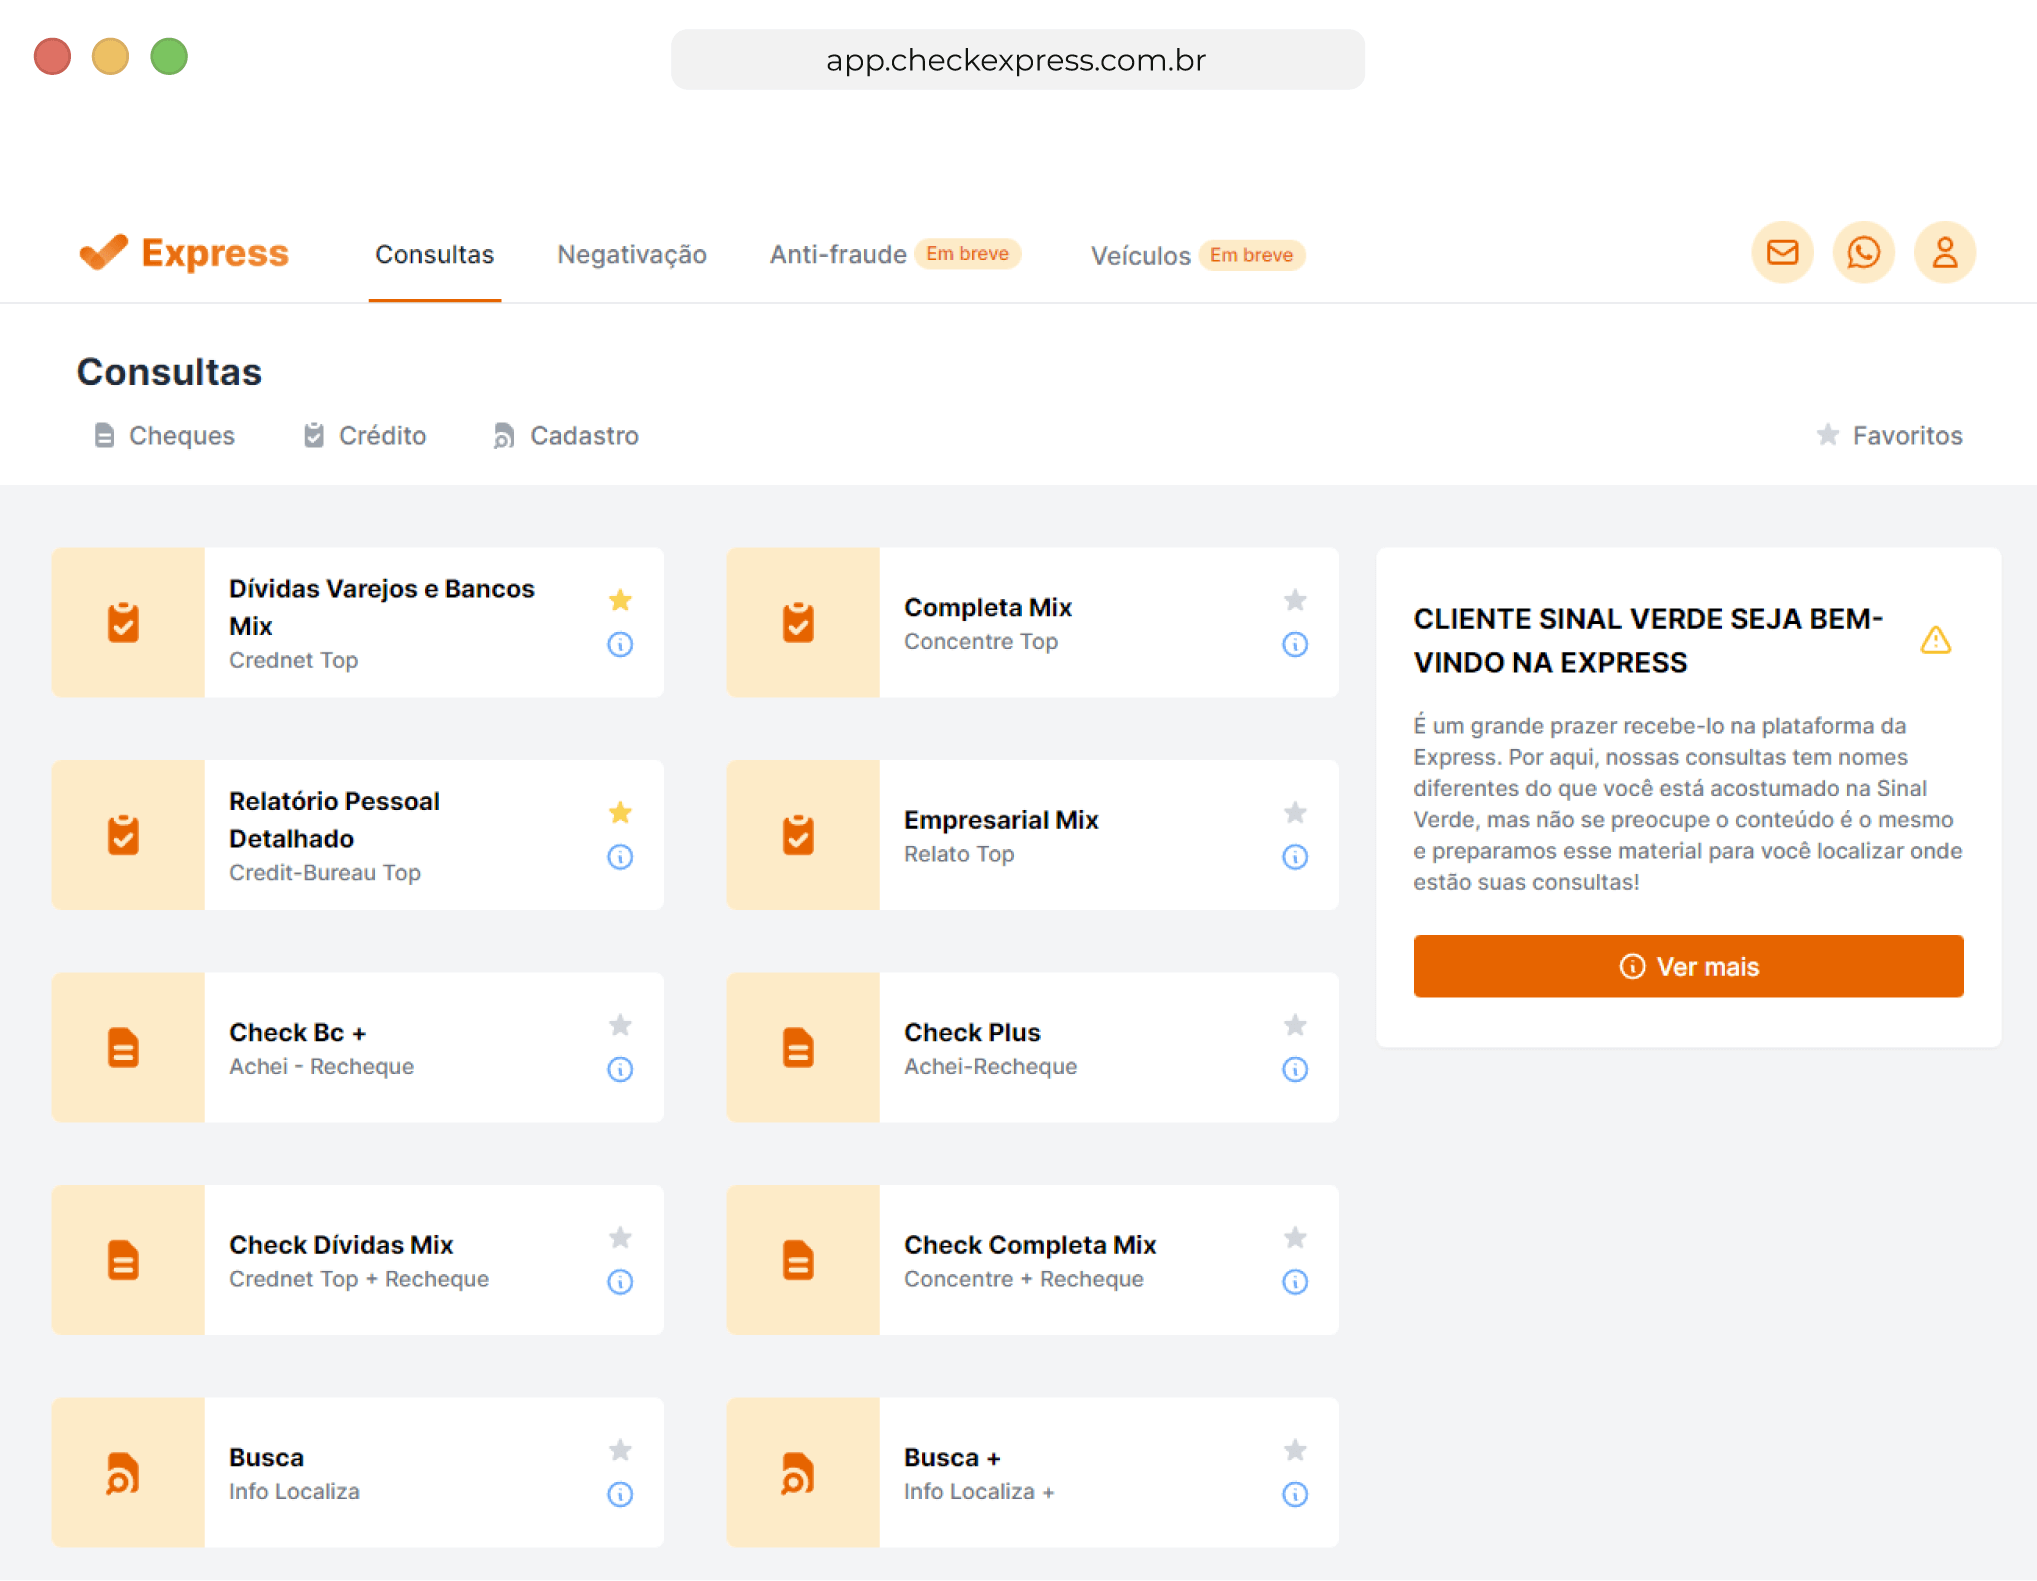Unfavorite Relatório Pessoal Detalhado star
Image resolution: width=2037 pixels, height=1581 pixels.
(x=620, y=812)
